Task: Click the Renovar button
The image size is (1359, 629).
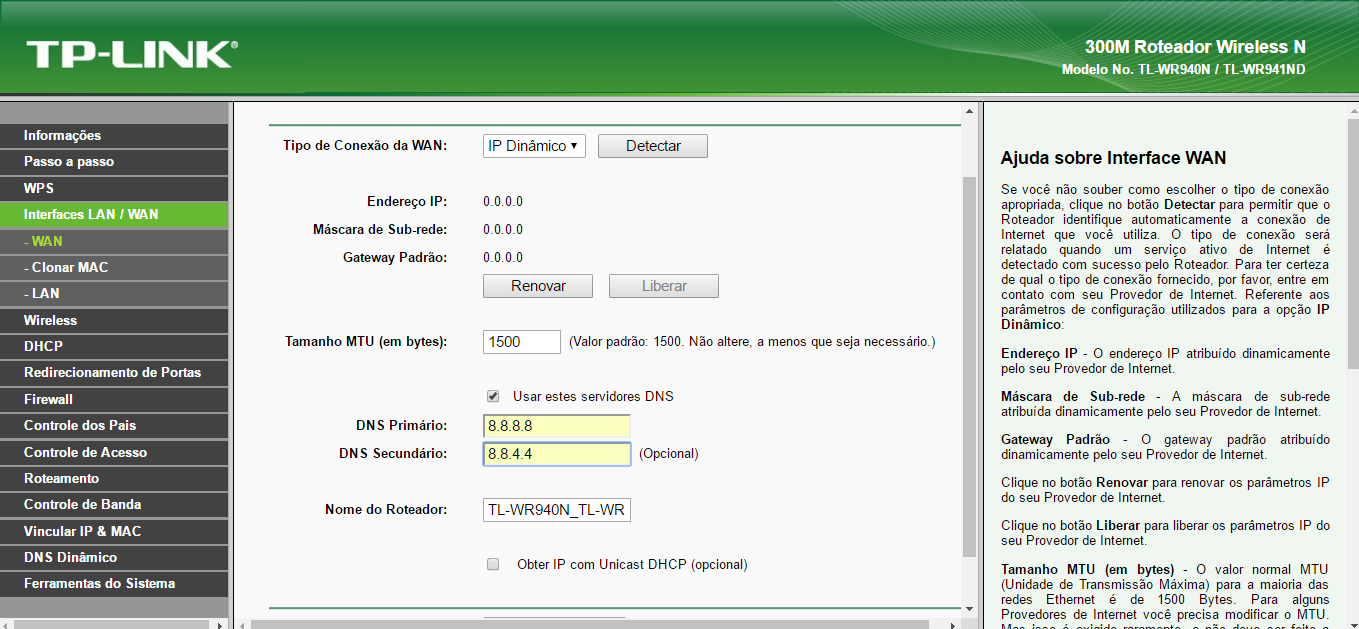Action: (538, 286)
